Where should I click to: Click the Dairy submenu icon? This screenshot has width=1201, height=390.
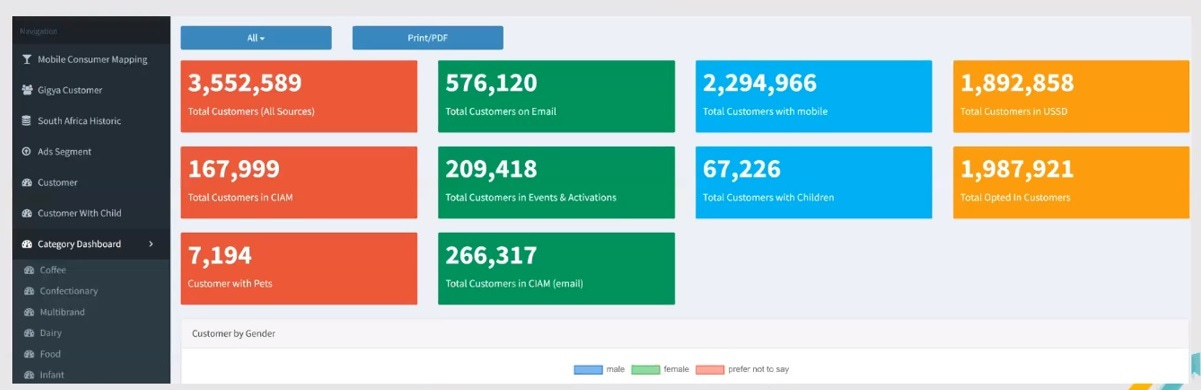click(29, 333)
